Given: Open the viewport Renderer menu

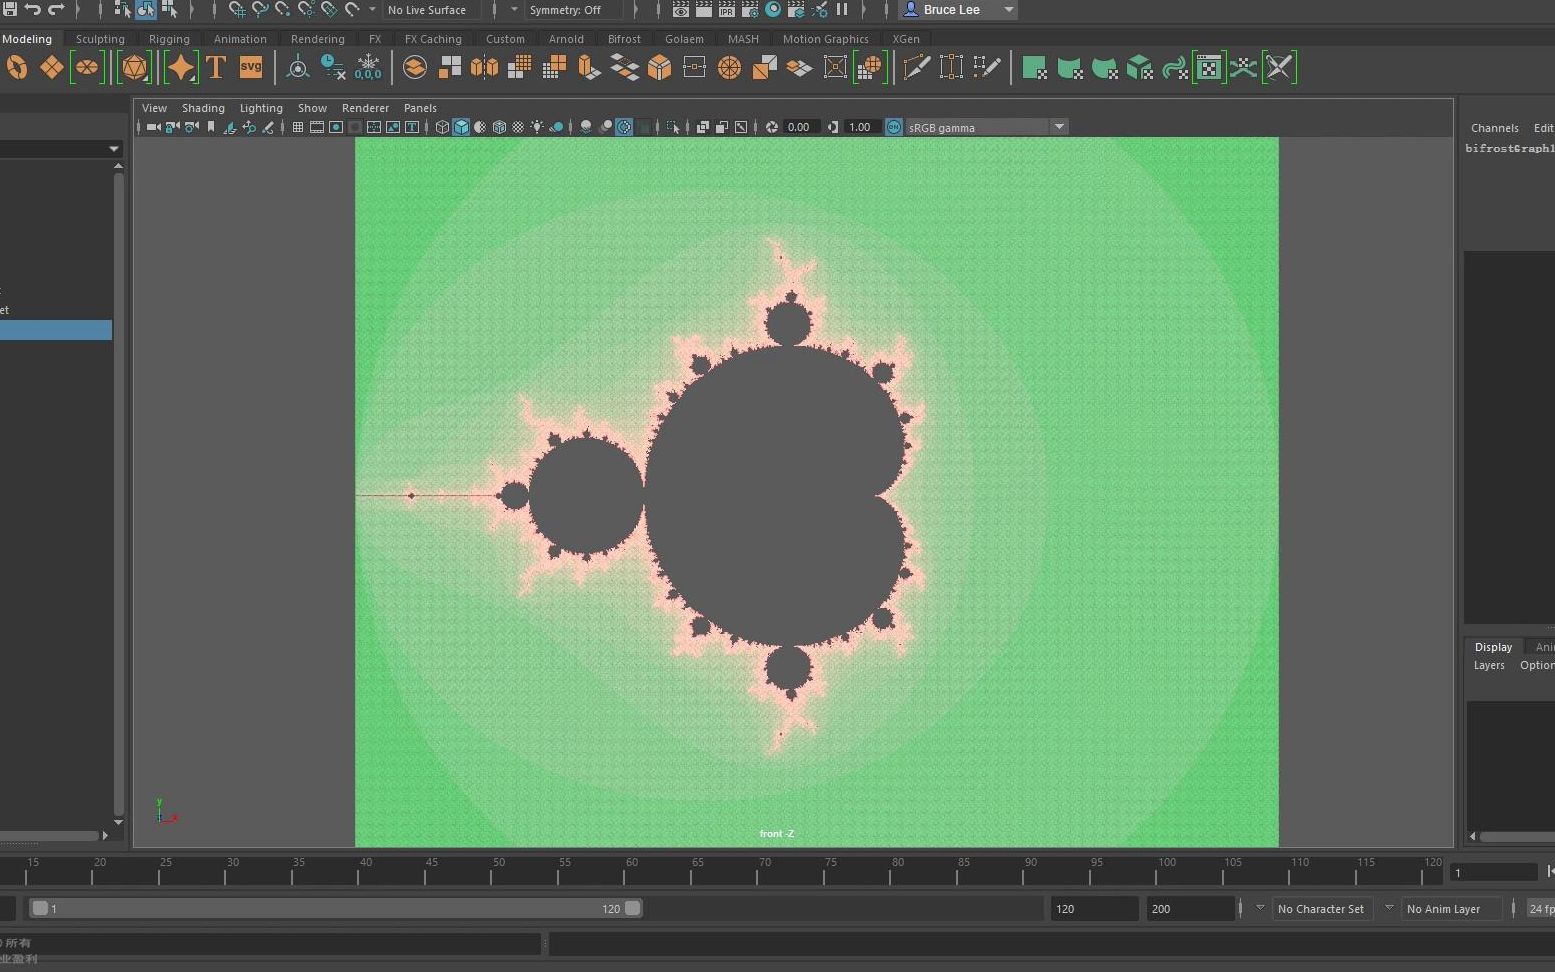Looking at the screenshot, I should pyautogui.click(x=365, y=108).
